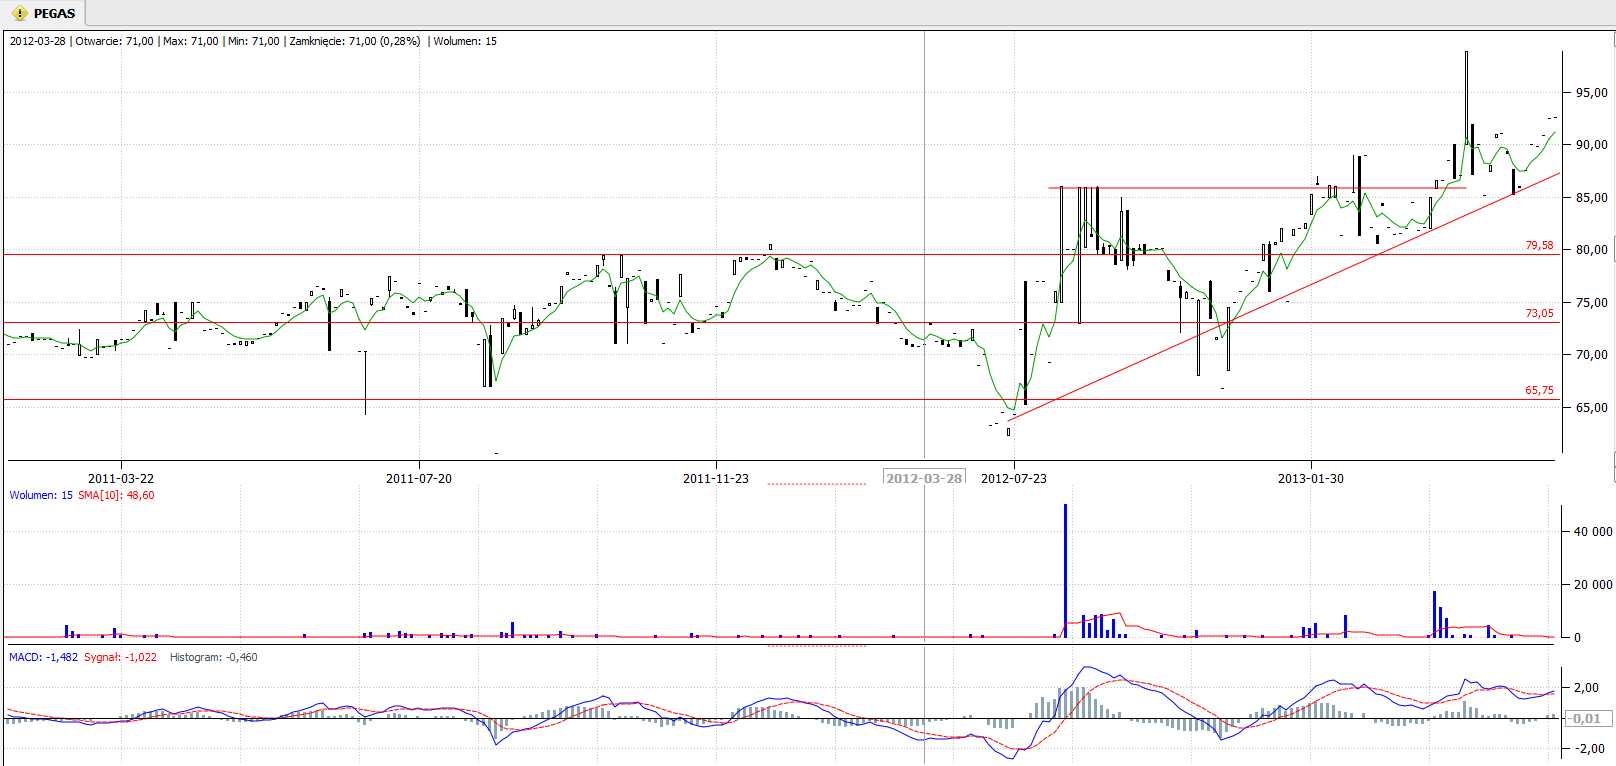Click the 65,75 support level label
1616x766 pixels.
1539,390
